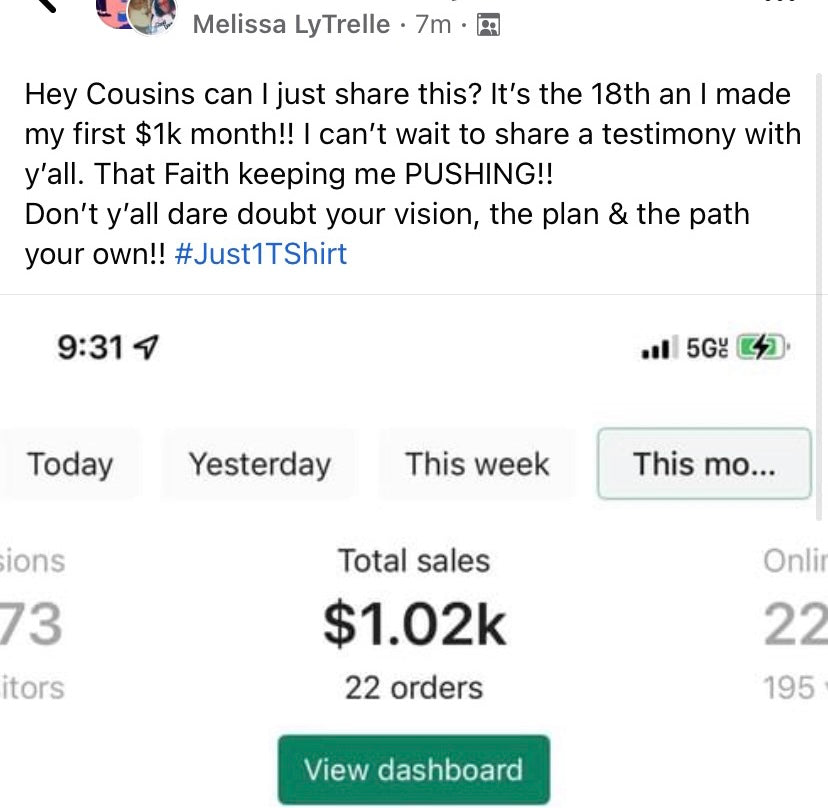The width and height of the screenshot is (828, 808).
Task: Click the cellular signal bars icon
Action: (x=655, y=349)
